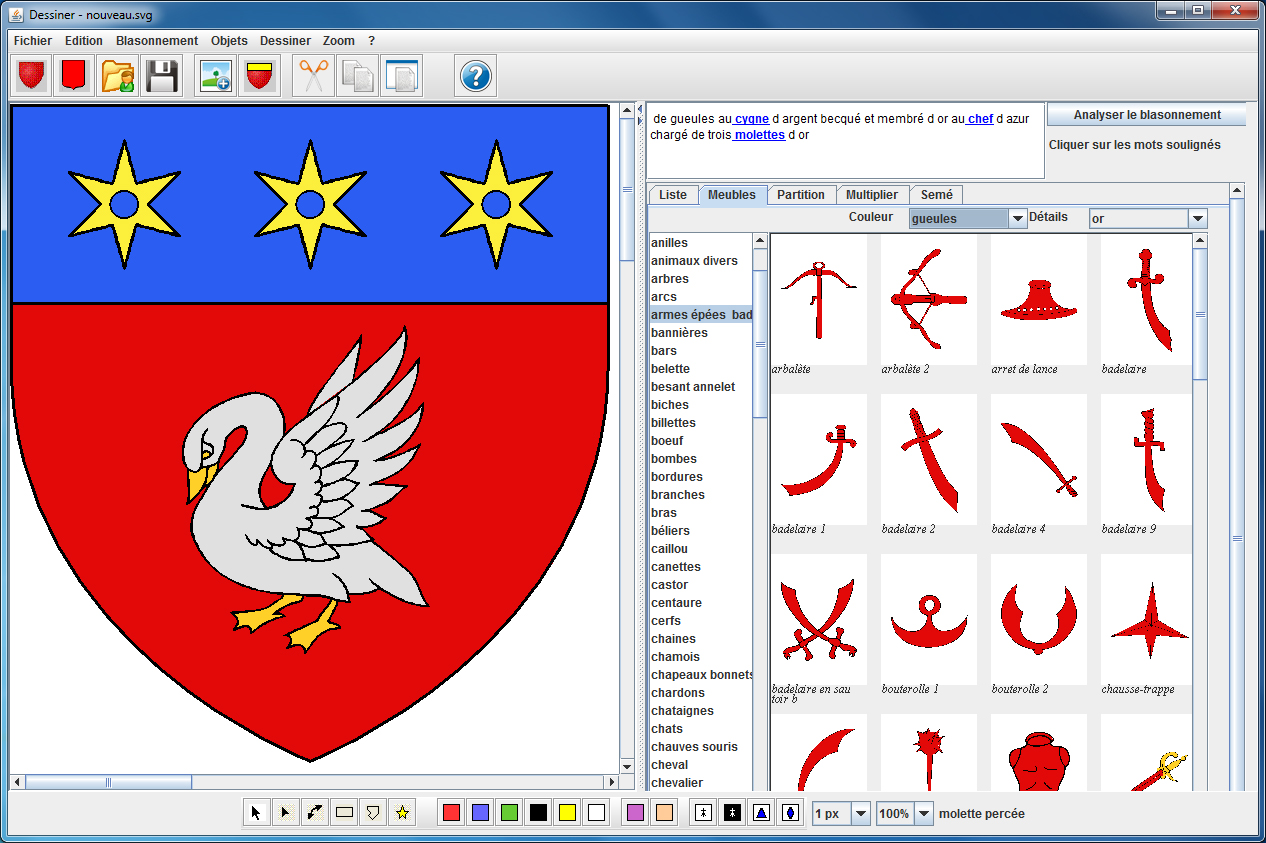Open help with the question mark icon
This screenshot has height=843, width=1266.
pos(476,76)
